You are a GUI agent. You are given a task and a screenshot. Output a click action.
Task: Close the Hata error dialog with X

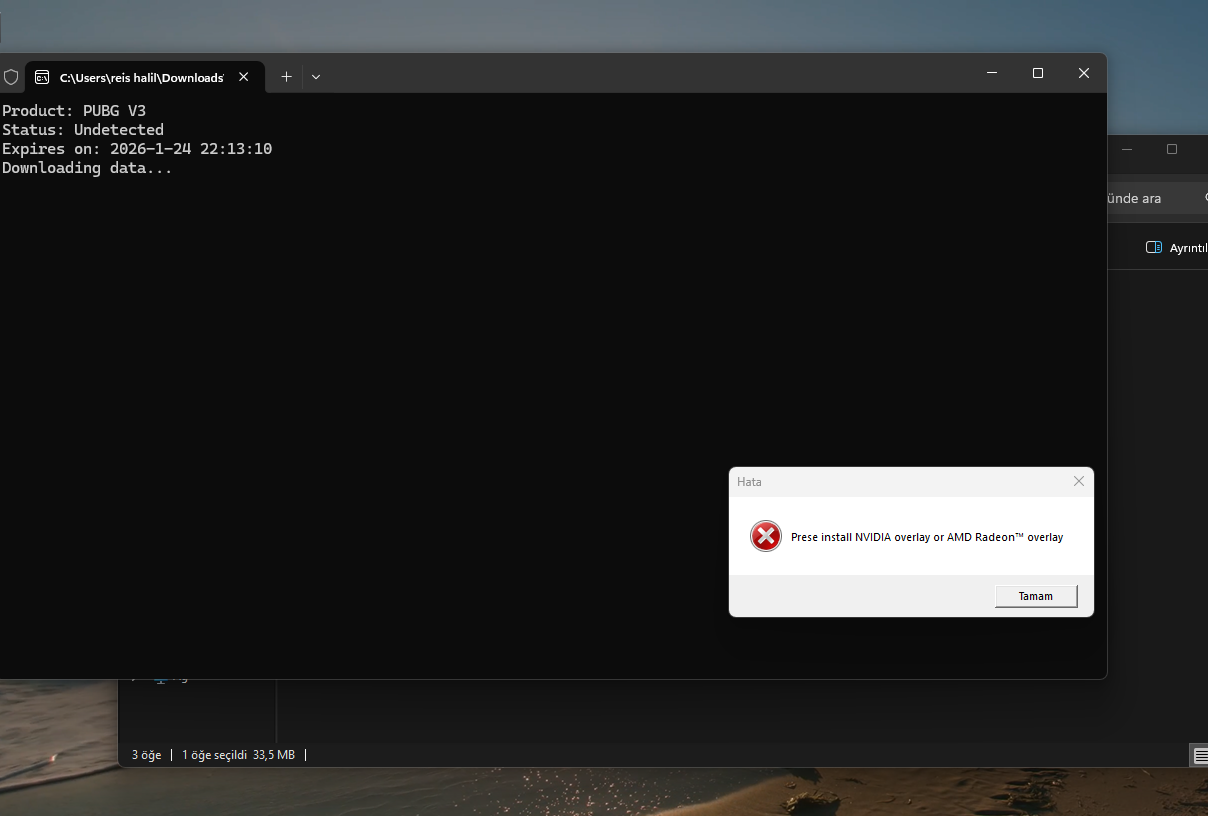click(x=1079, y=481)
